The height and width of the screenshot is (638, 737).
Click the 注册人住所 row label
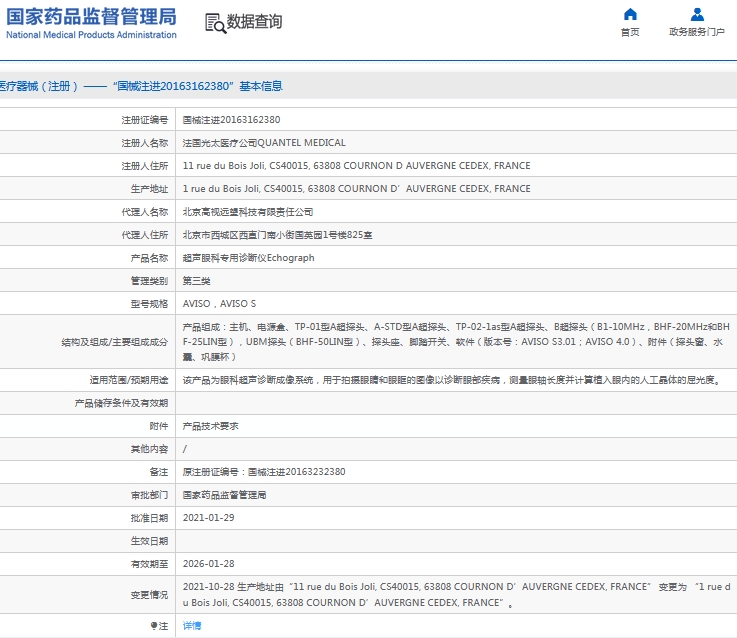(145, 166)
